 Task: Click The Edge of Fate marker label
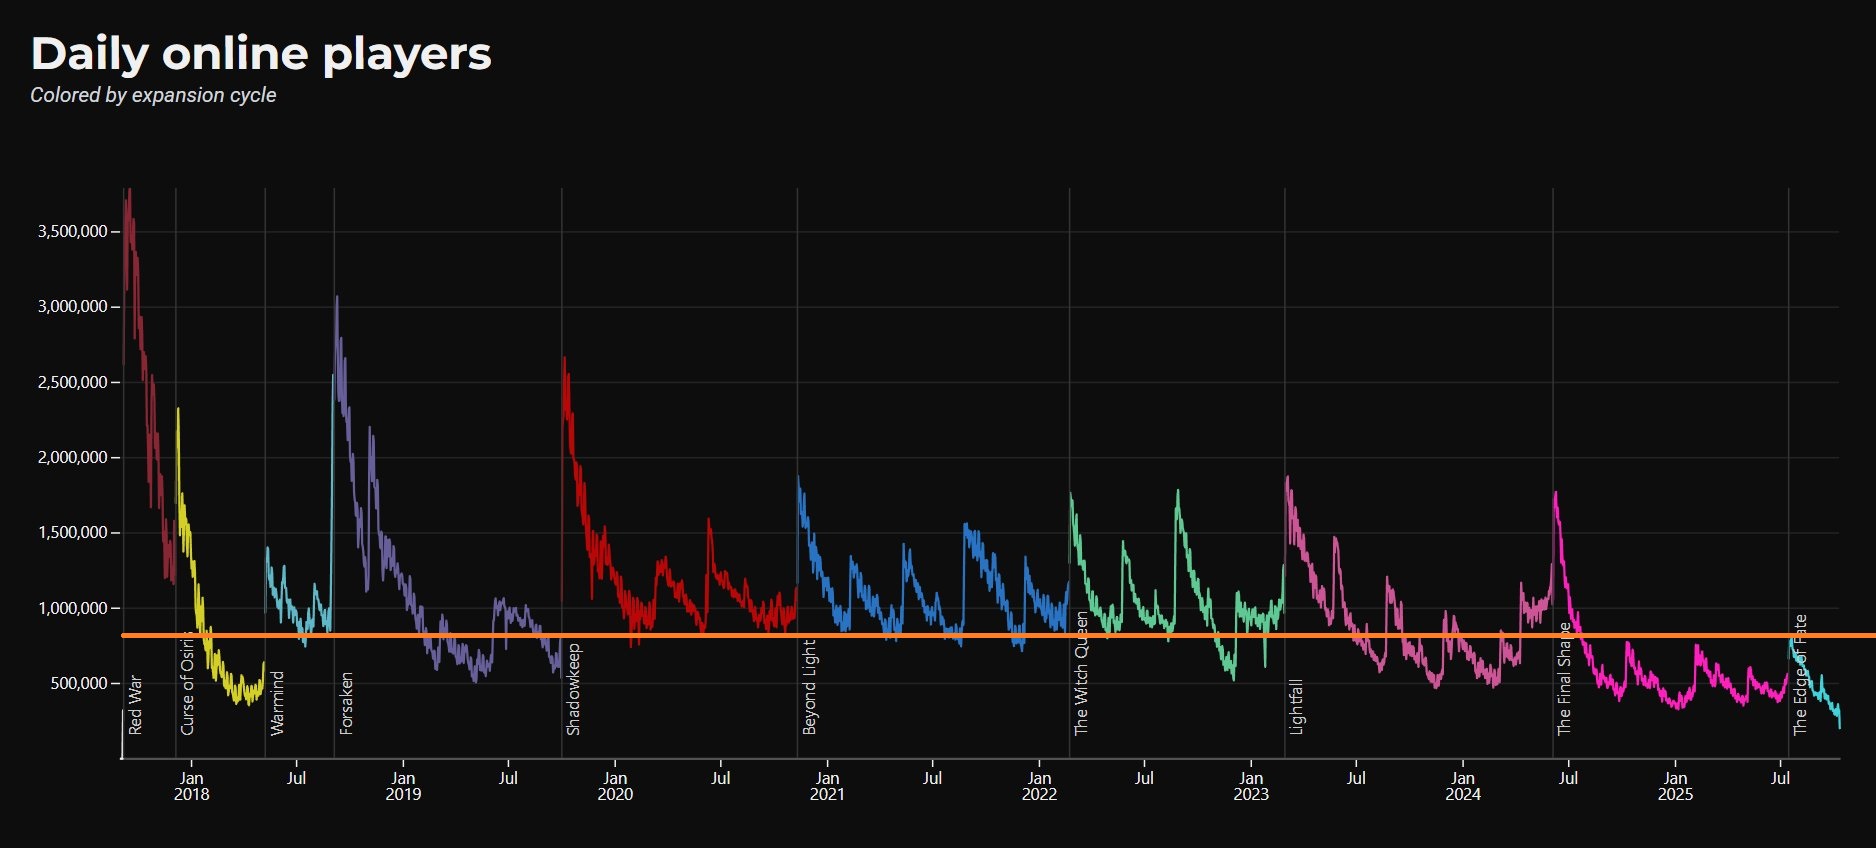1800,675
